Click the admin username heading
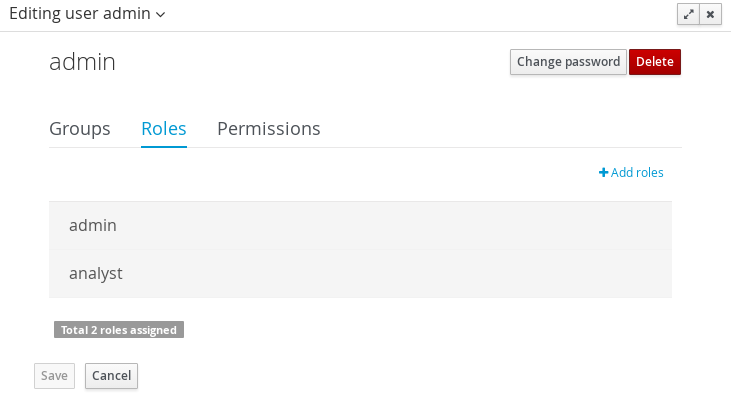The image size is (731, 400). pyautogui.click(x=82, y=62)
